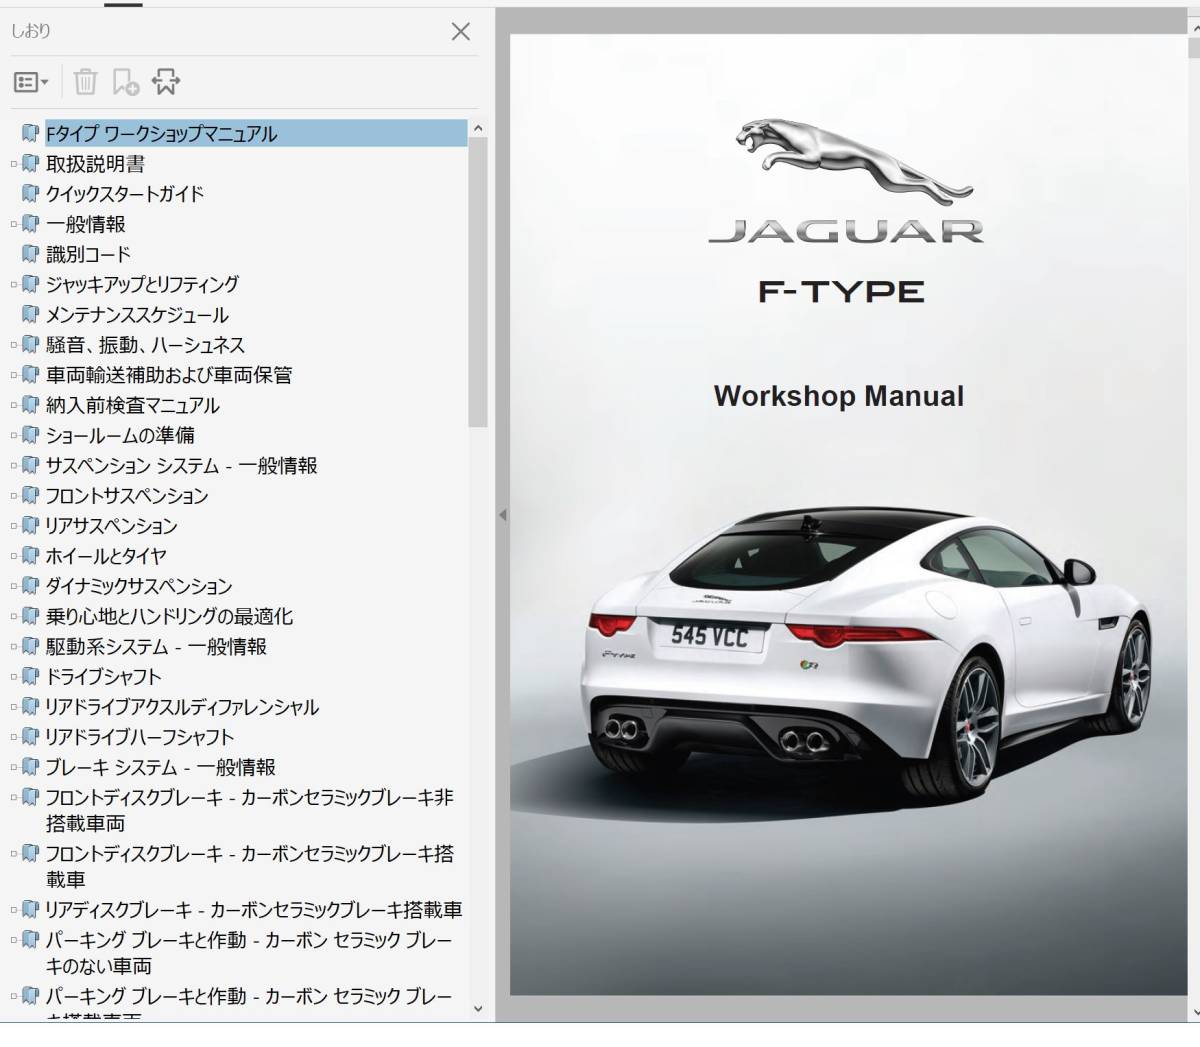Close the しおり bookmarks panel
Viewport: 1200px width, 1047px height.
coord(460,32)
